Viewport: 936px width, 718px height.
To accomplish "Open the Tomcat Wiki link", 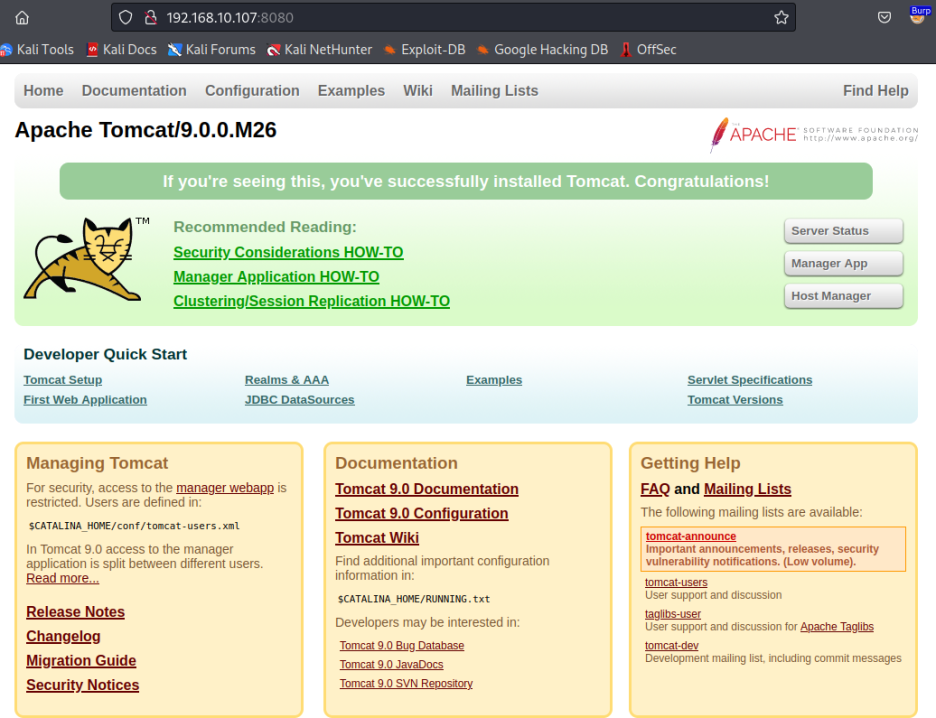I will click(377, 538).
